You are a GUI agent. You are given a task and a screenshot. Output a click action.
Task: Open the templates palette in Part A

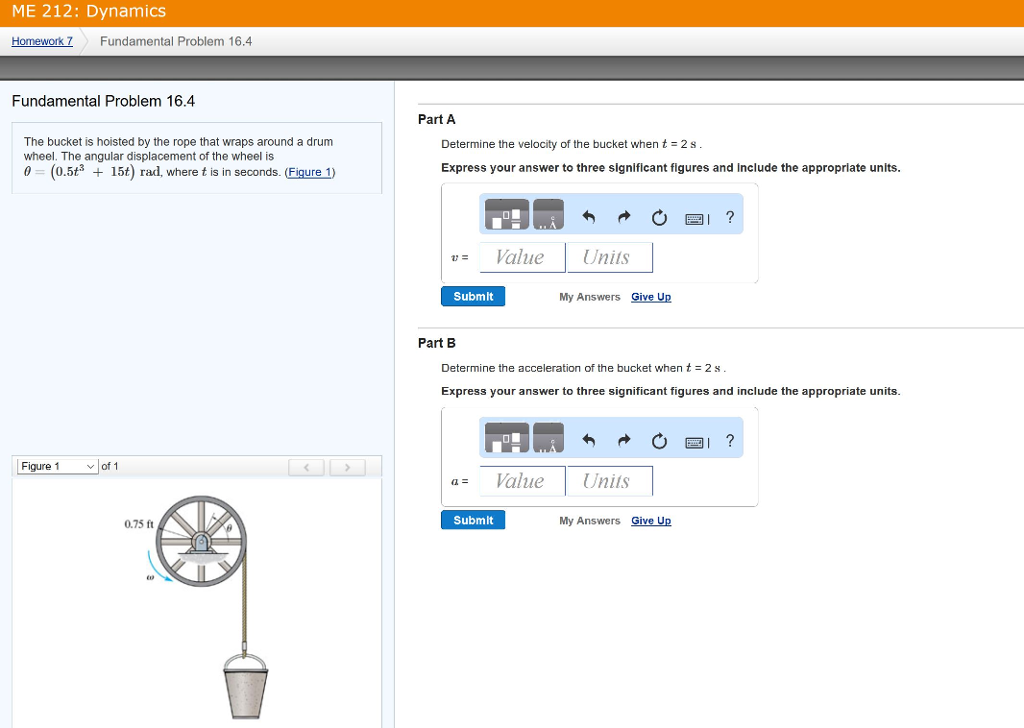[507, 215]
